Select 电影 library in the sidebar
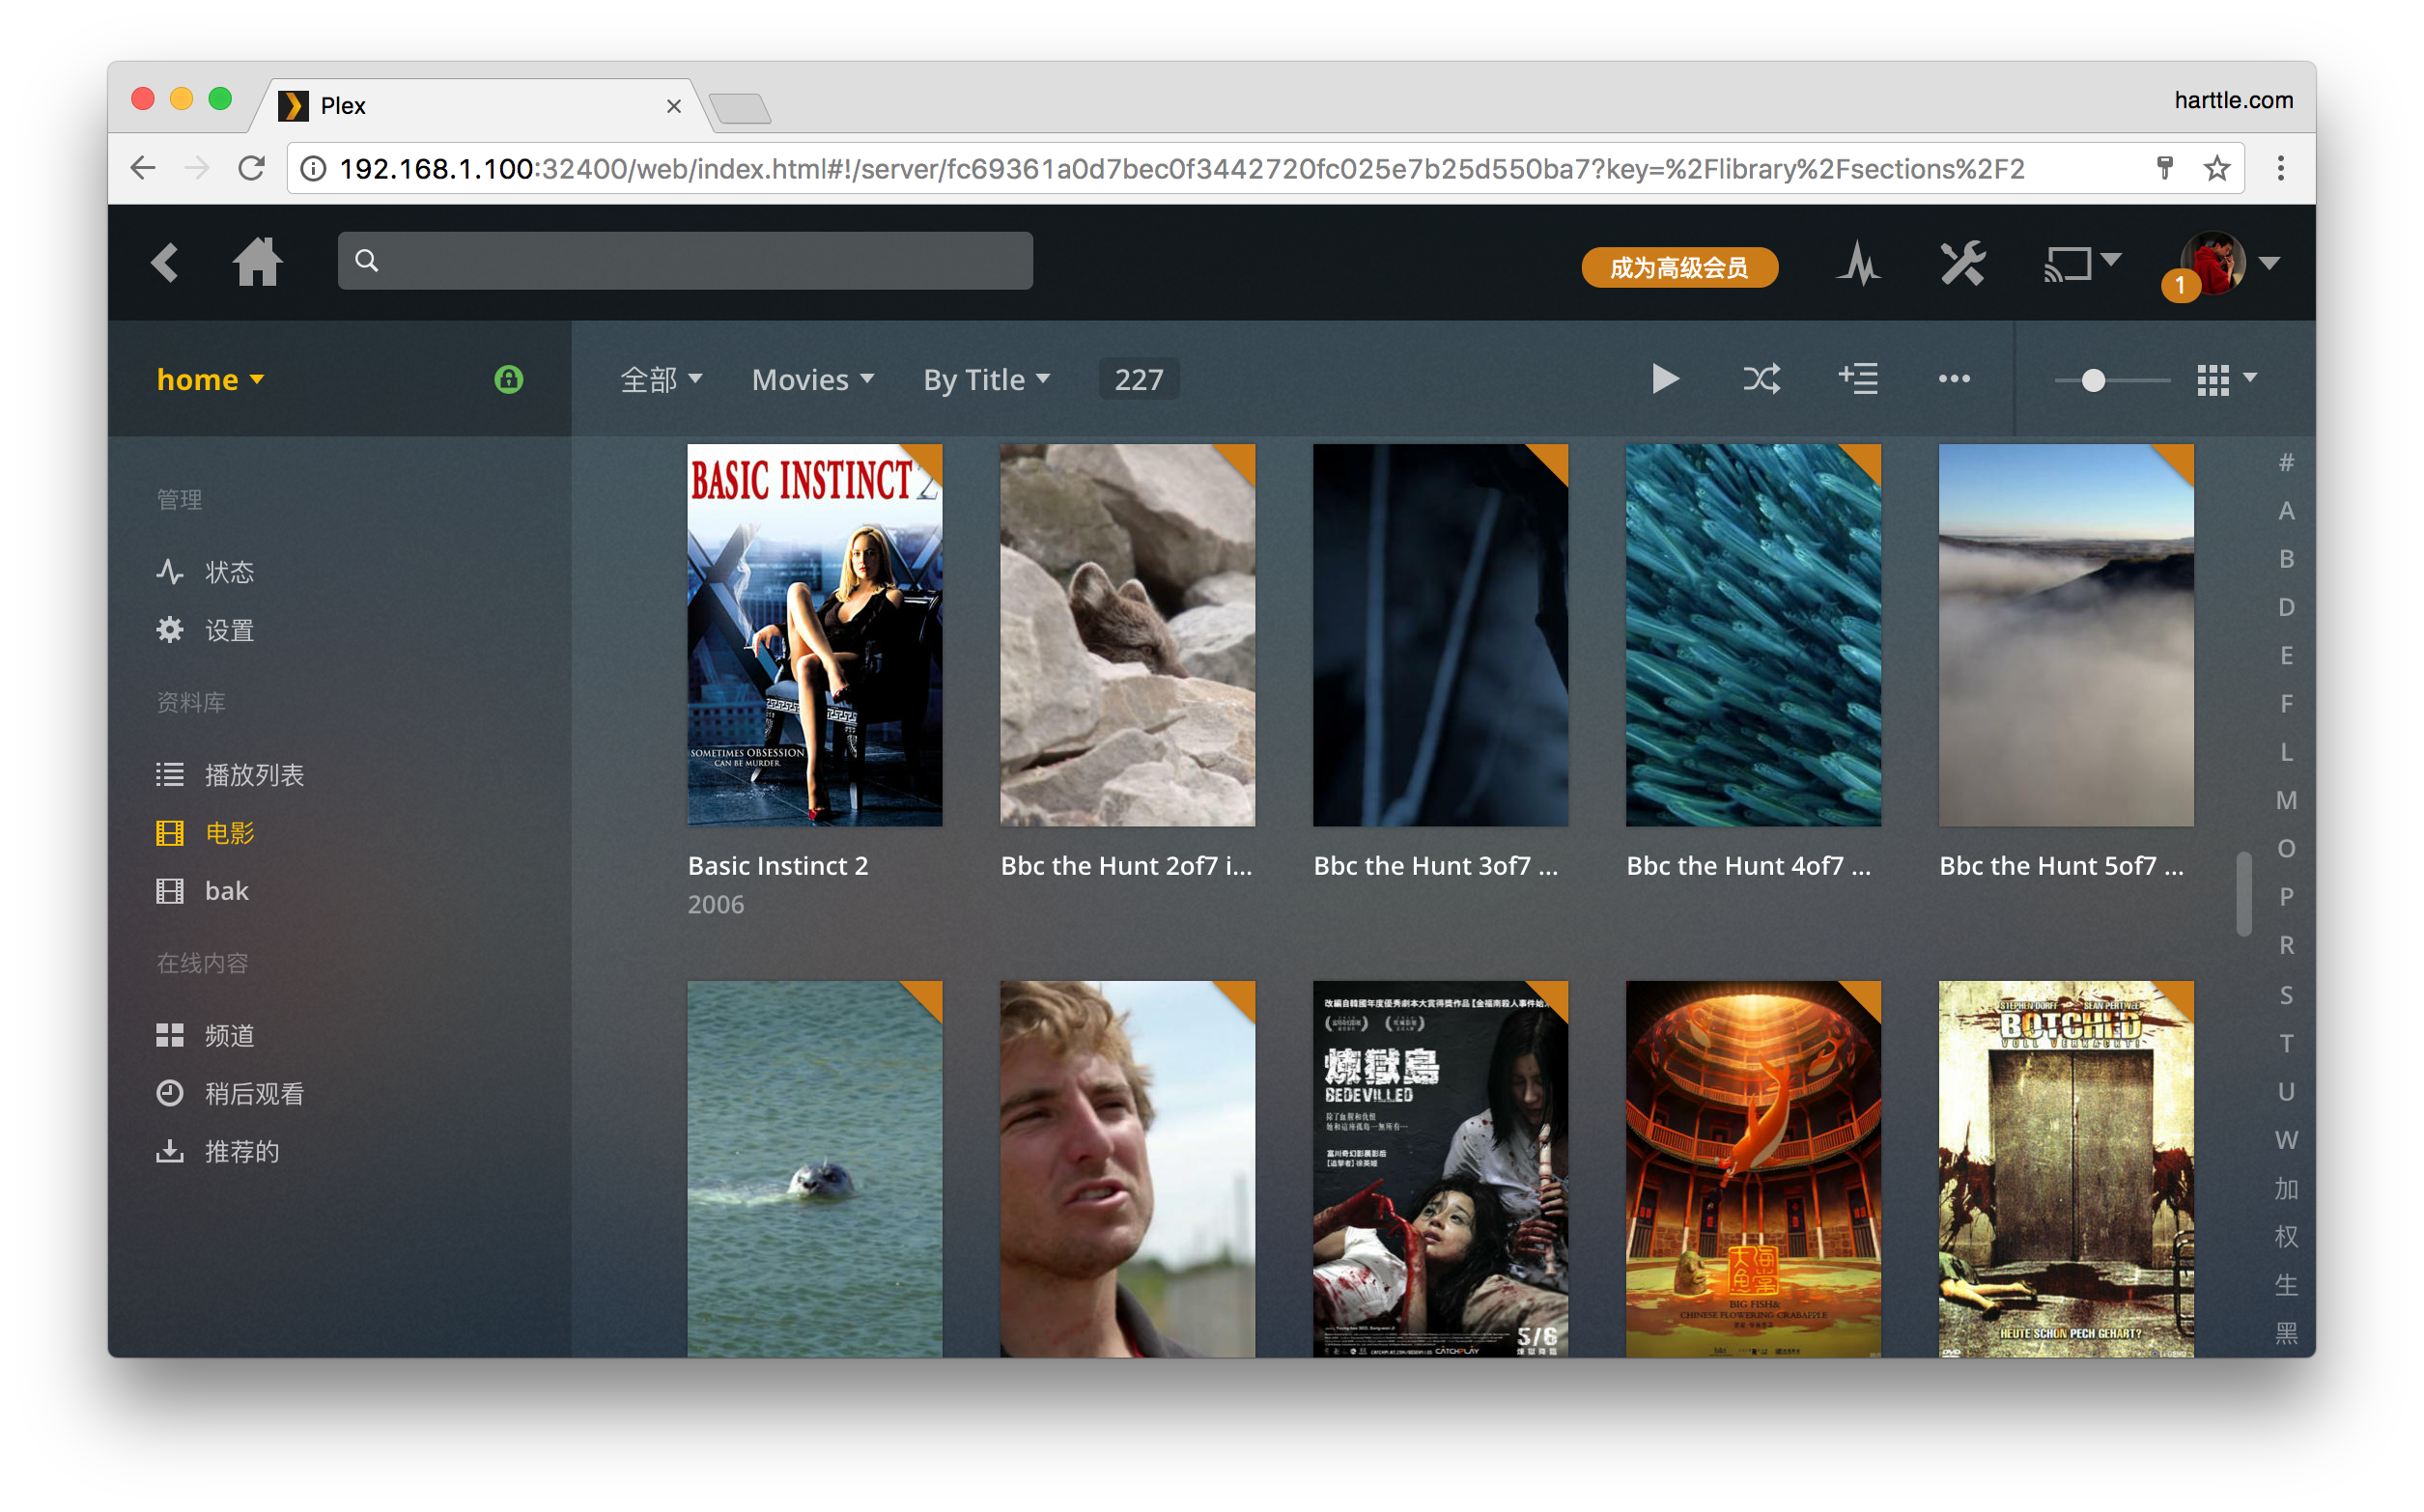Image resolution: width=2424 pixels, height=1512 pixels. pos(229,832)
